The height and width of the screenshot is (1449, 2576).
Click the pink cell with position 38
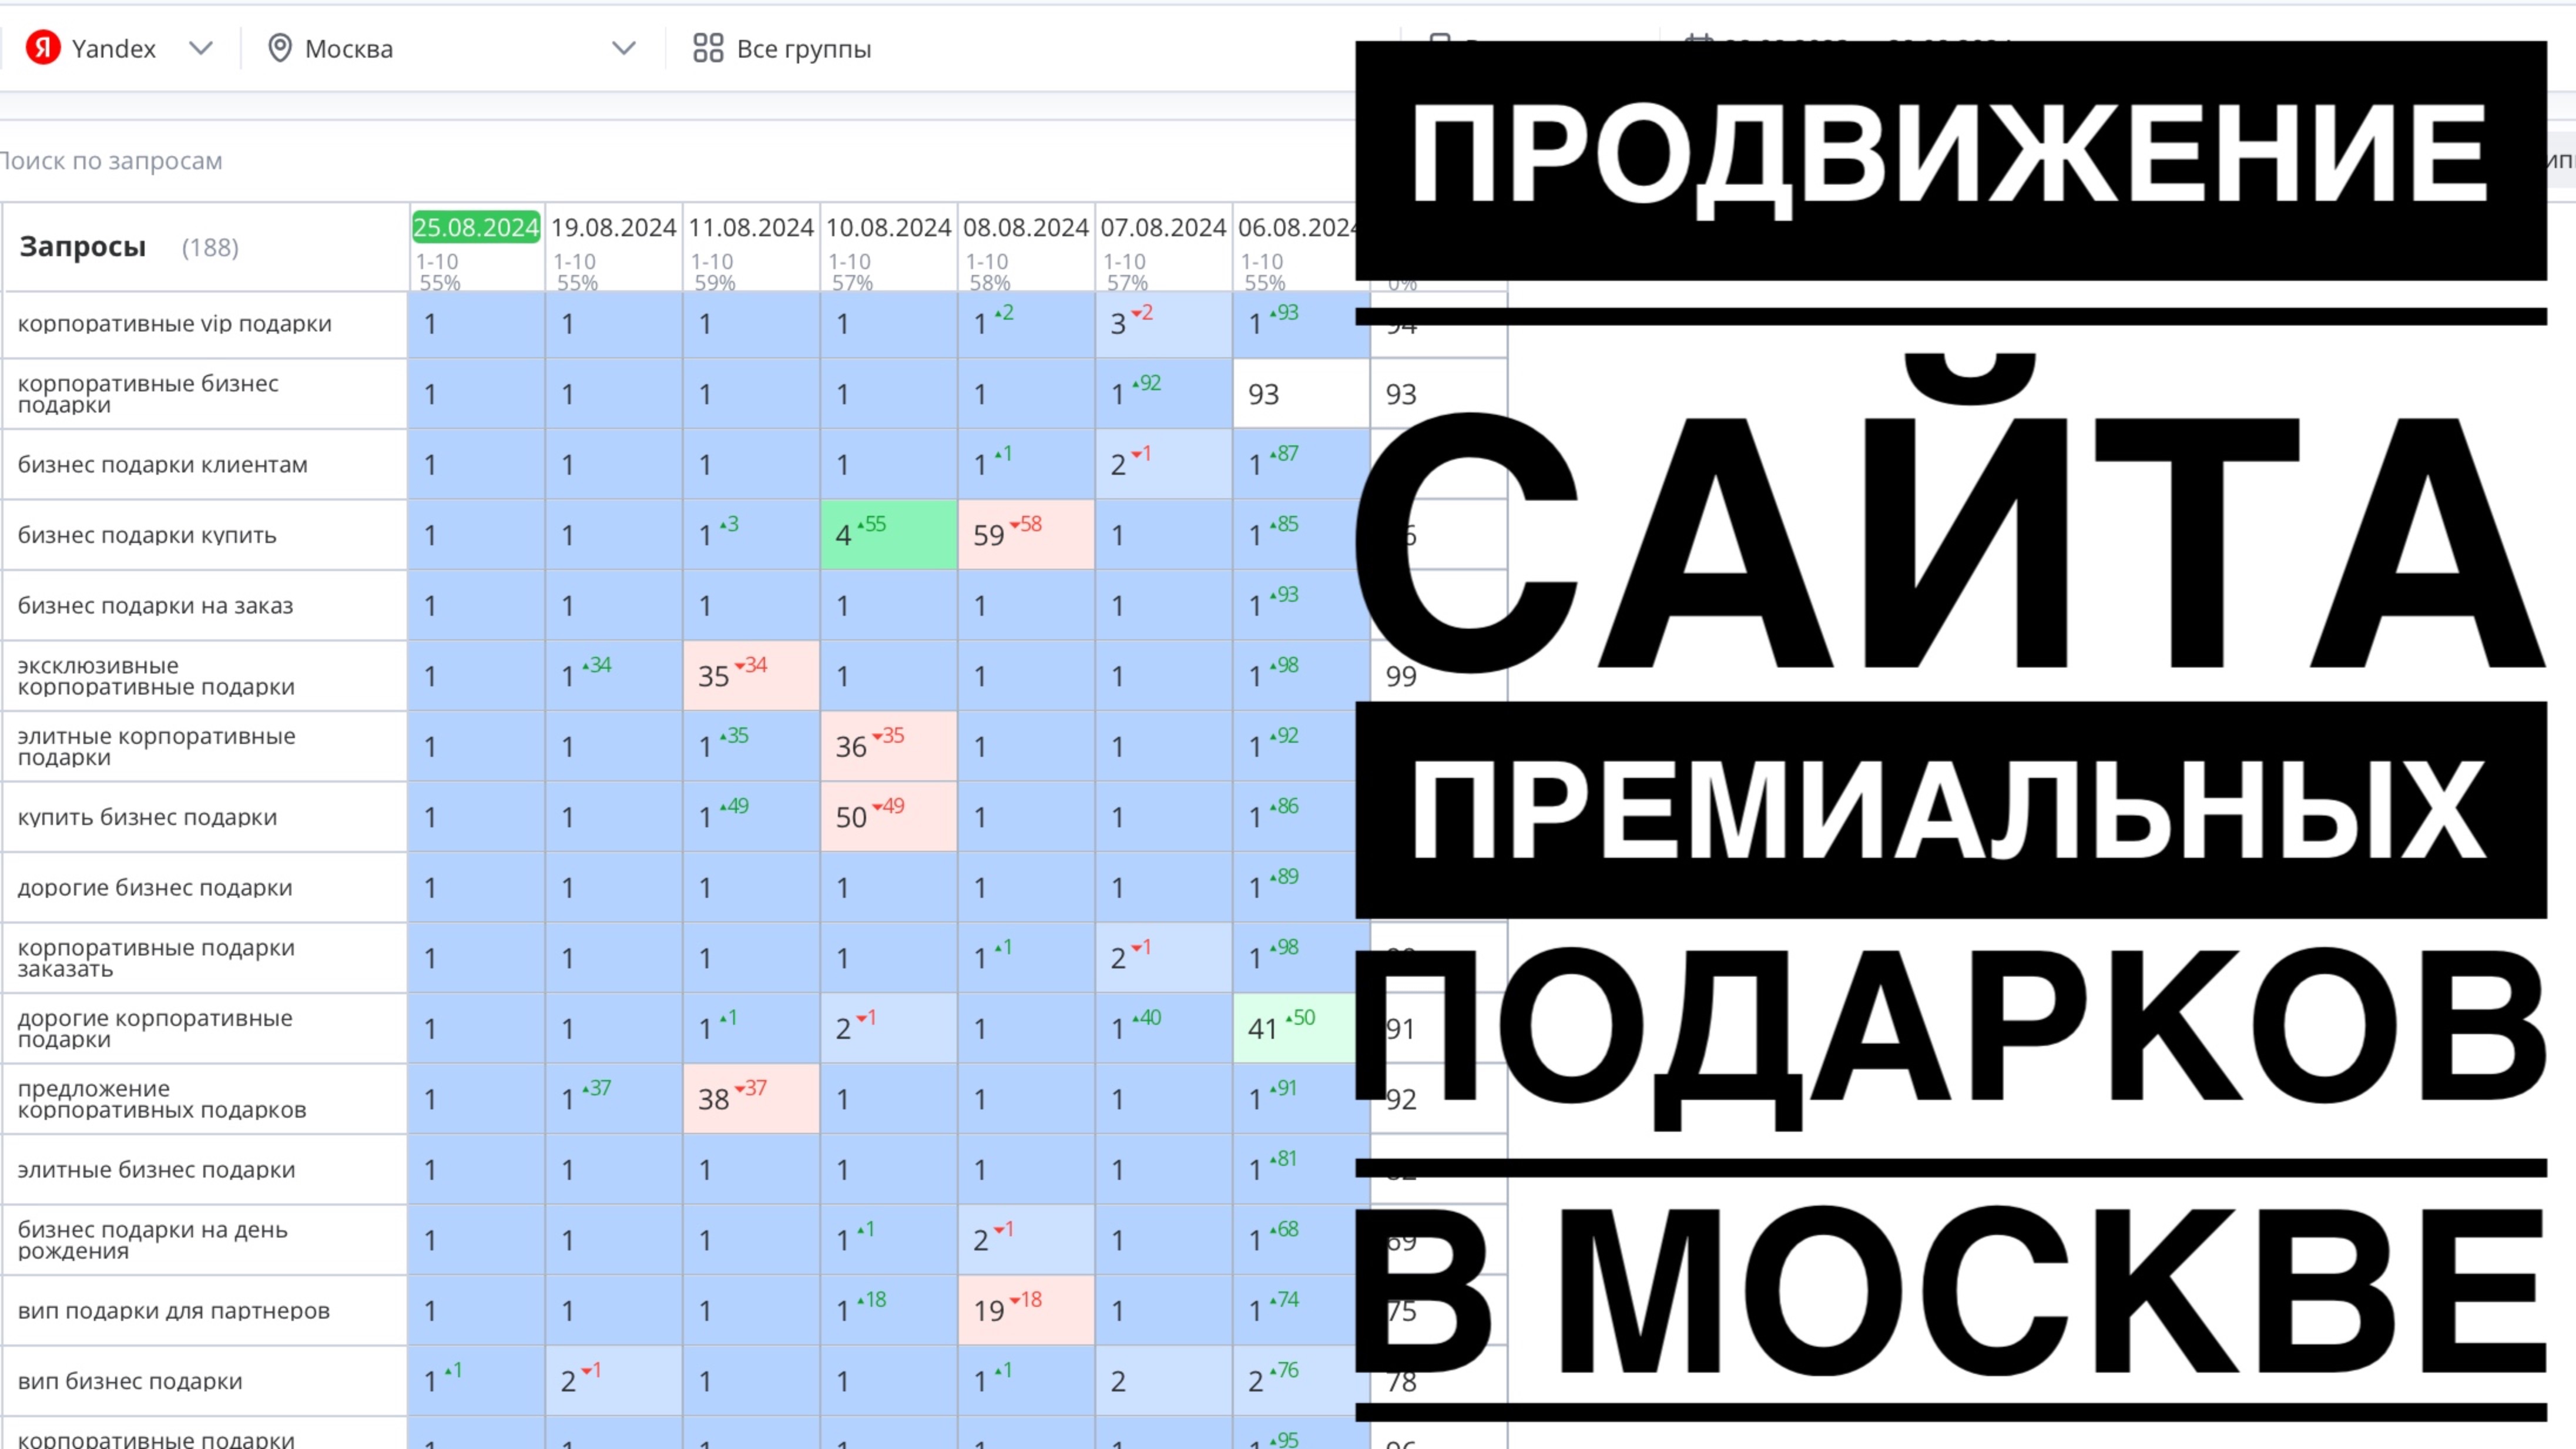point(751,1099)
